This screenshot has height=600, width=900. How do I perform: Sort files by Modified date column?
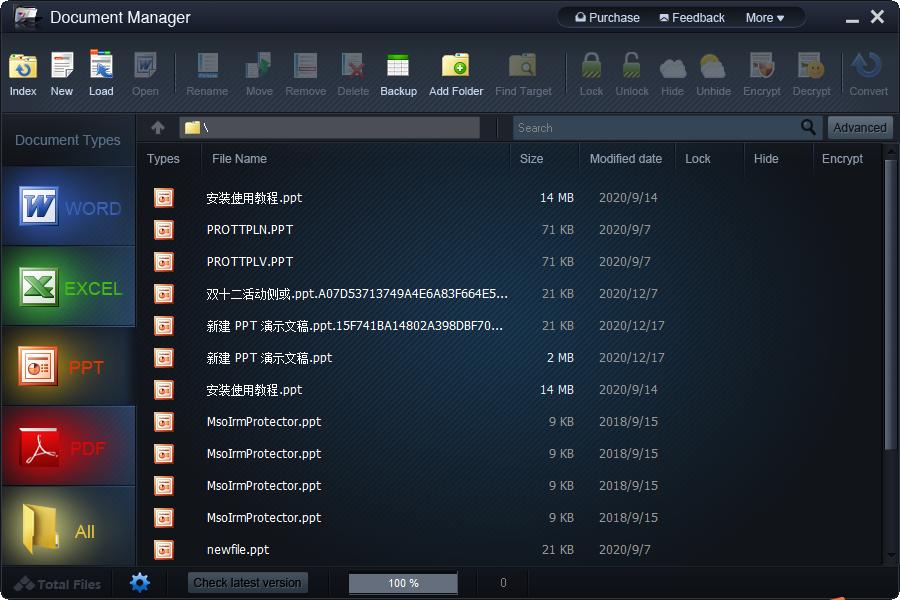tap(625, 159)
